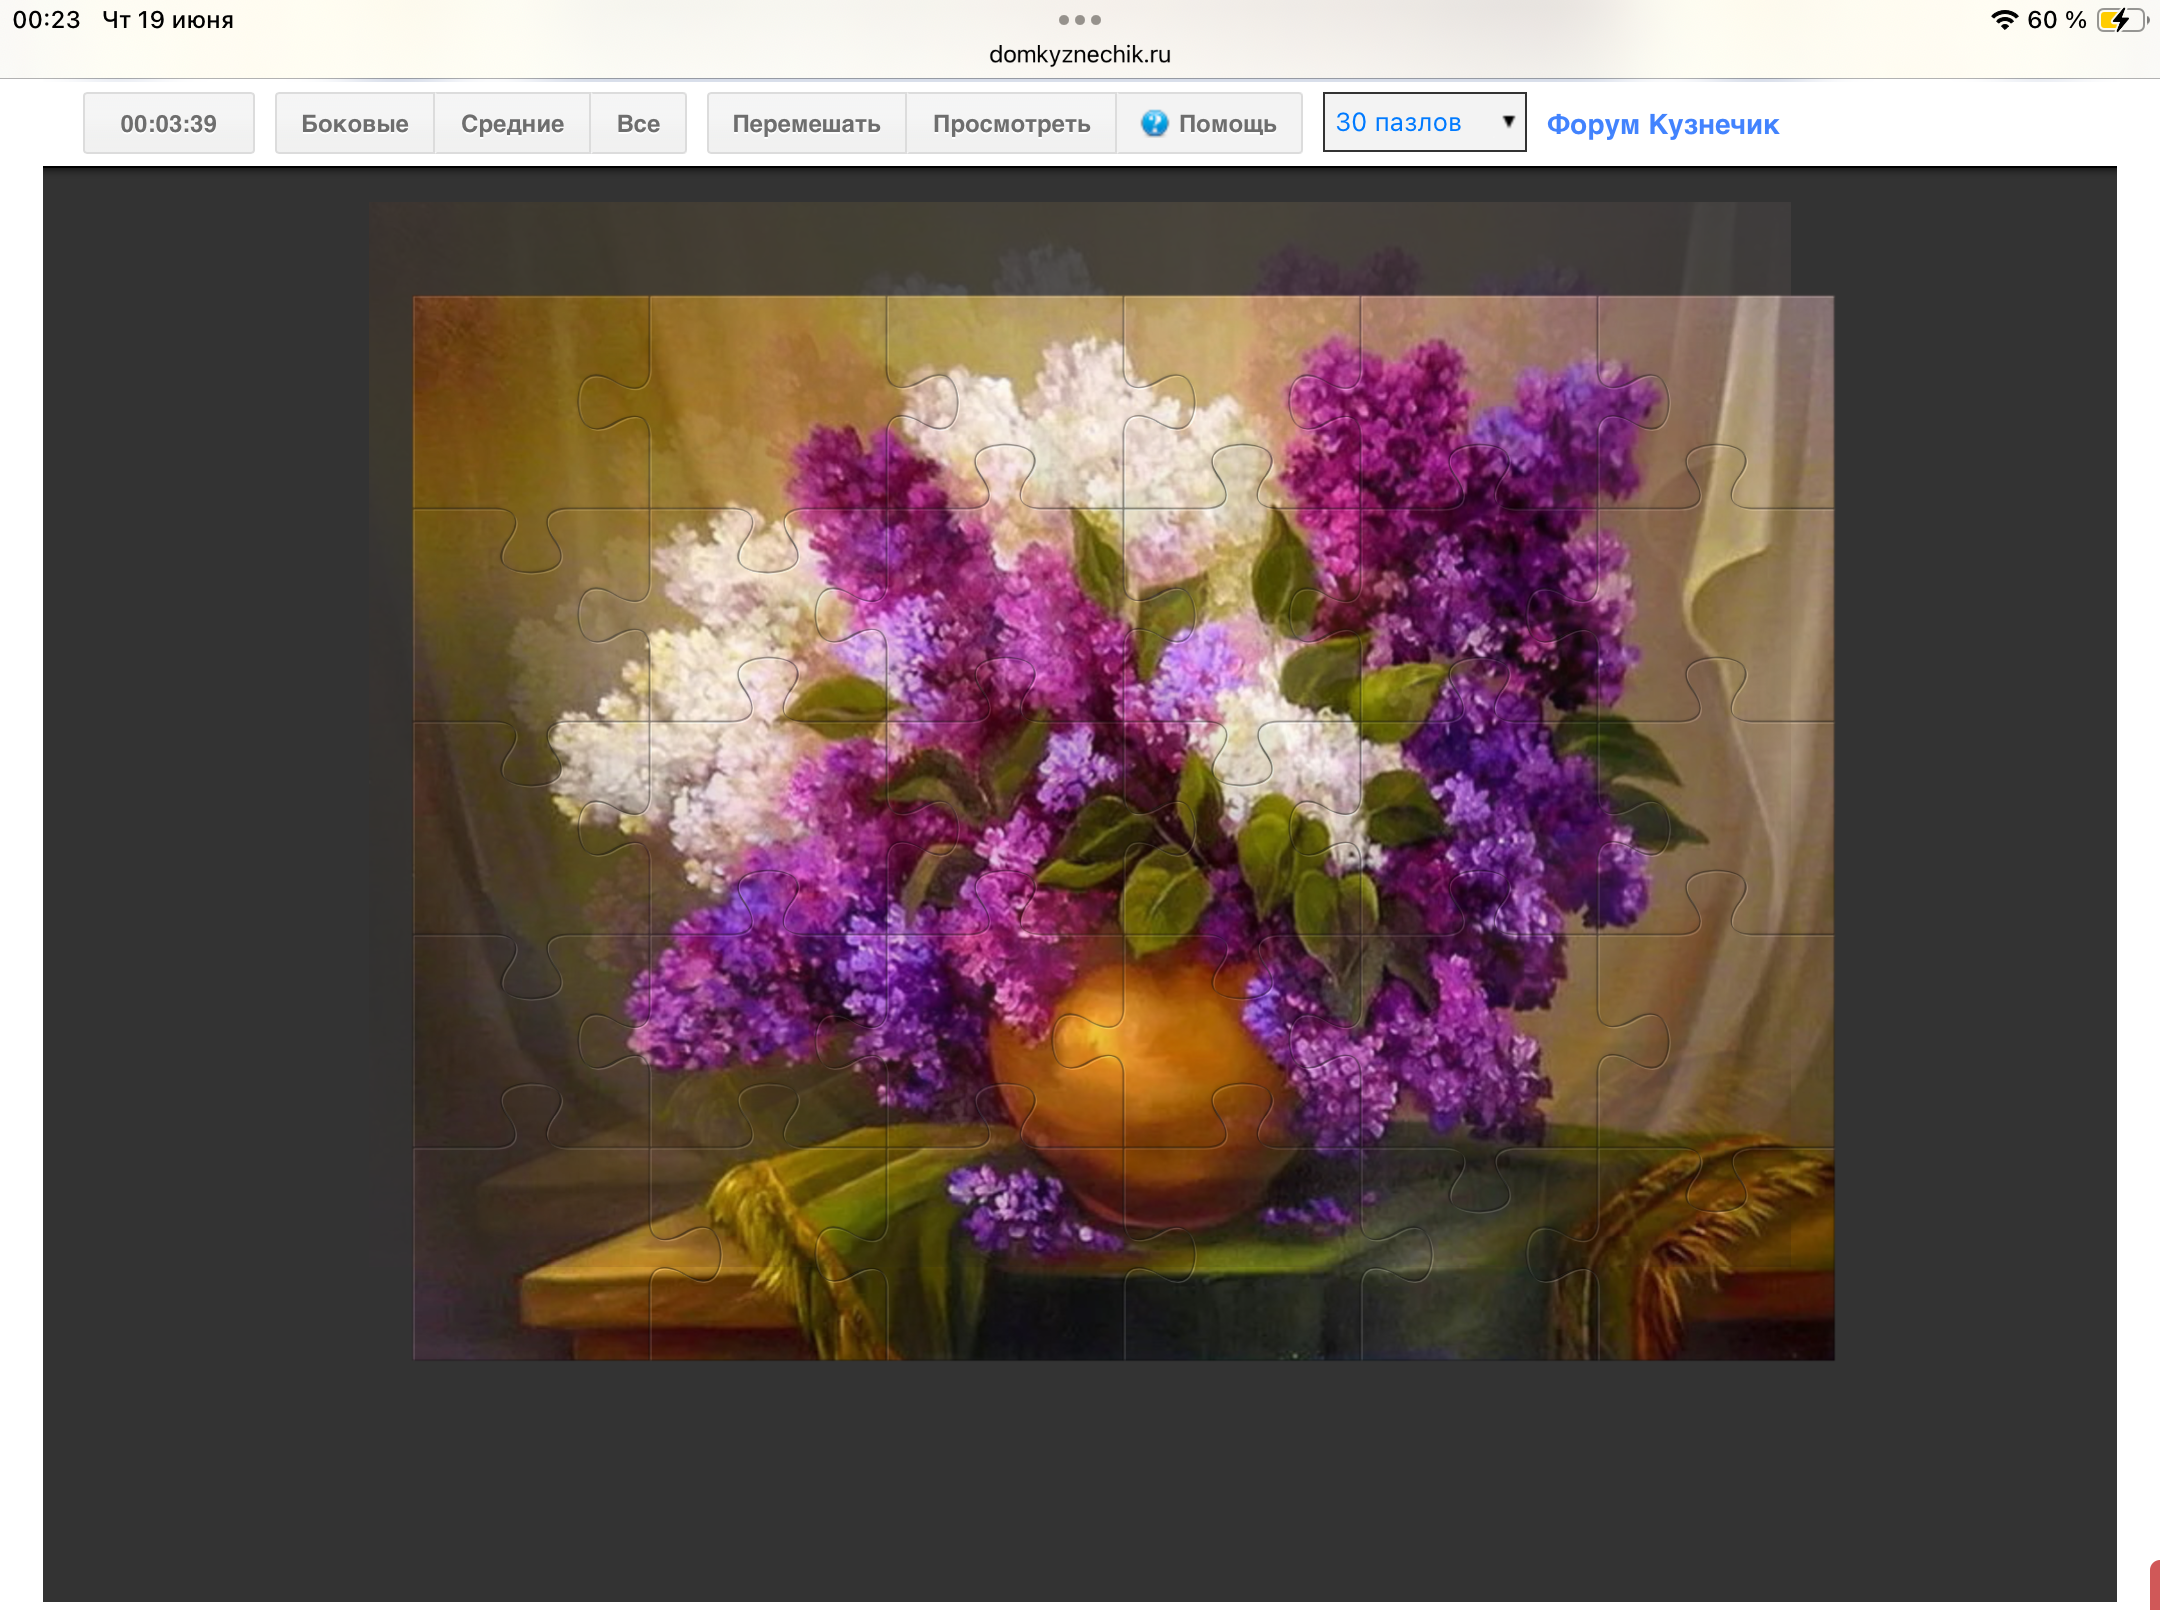Image resolution: width=2160 pixels, height=1620 pixels.
Task: Open the 30 пазлов dropdown
Action: click(1424, 122)
